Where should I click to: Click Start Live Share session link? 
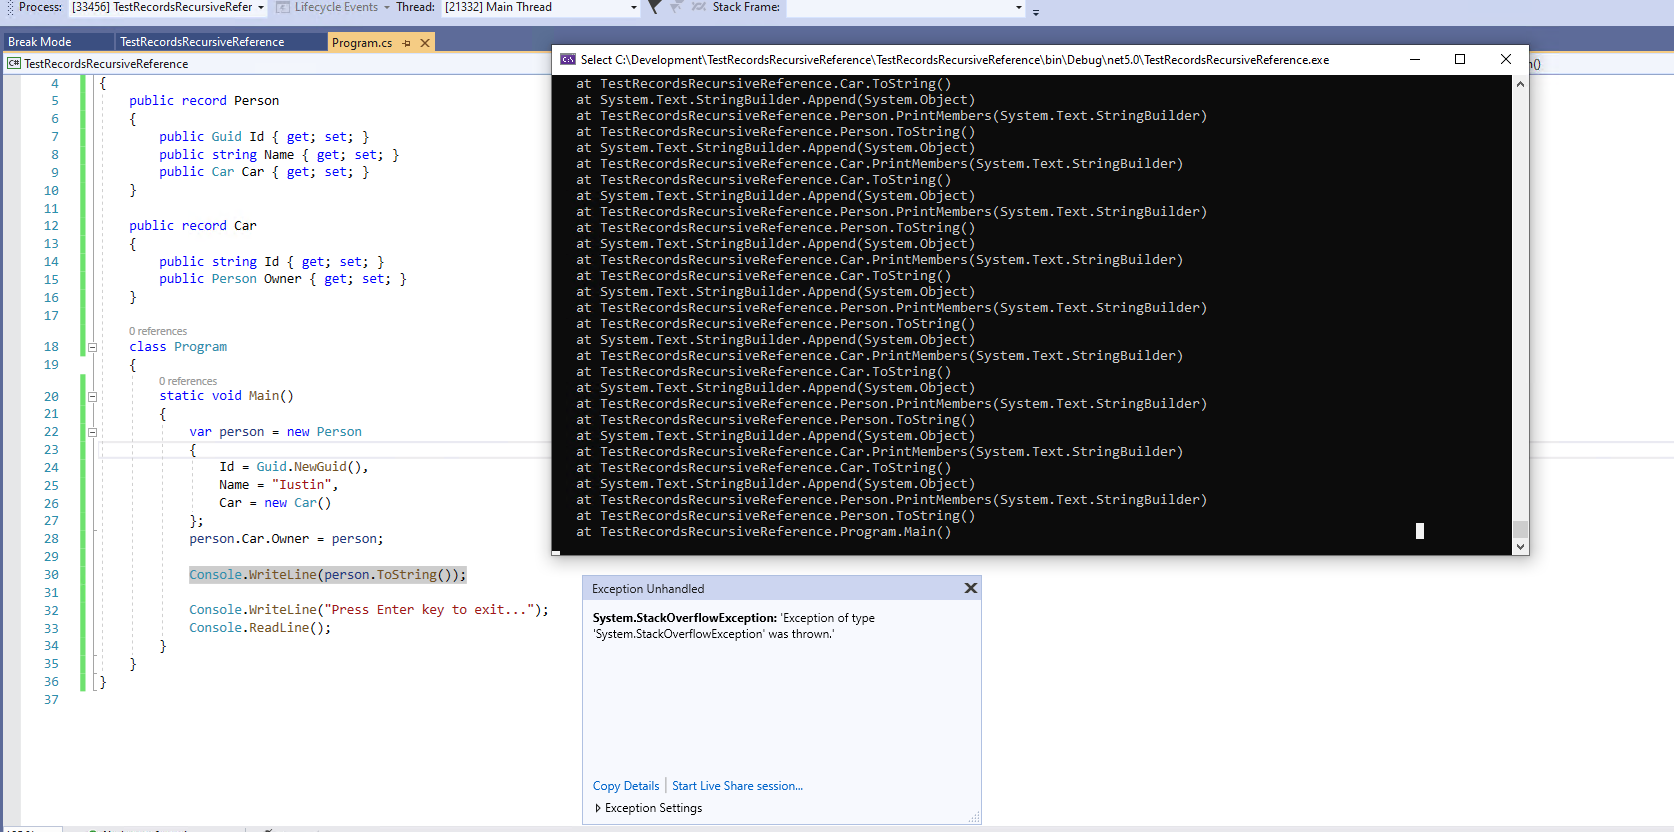click(737, 786)
